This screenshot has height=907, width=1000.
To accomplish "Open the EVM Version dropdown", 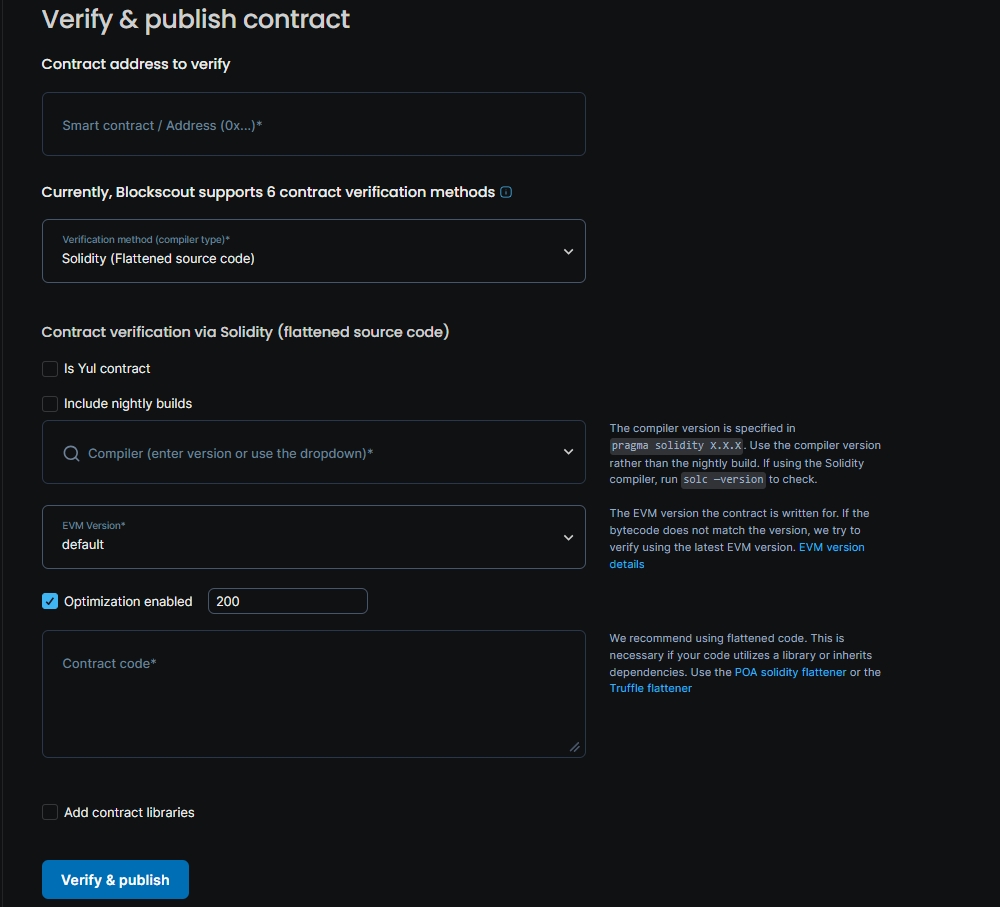I will coord(313,537).
